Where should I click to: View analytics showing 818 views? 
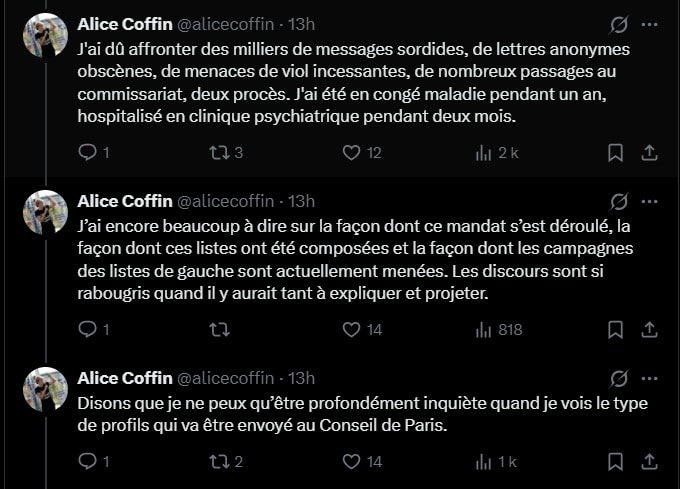coord(484,329)
